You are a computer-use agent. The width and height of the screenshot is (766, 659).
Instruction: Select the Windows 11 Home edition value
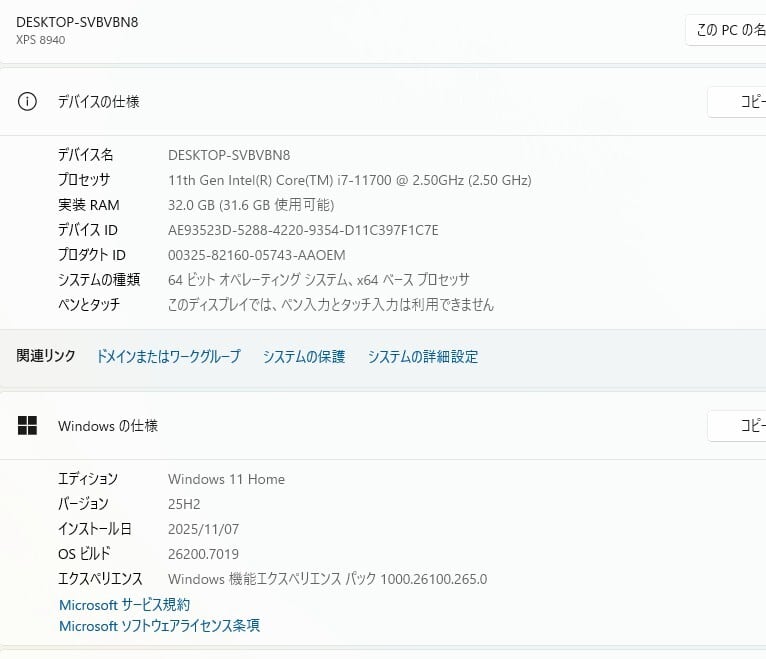tap(227, 479)
